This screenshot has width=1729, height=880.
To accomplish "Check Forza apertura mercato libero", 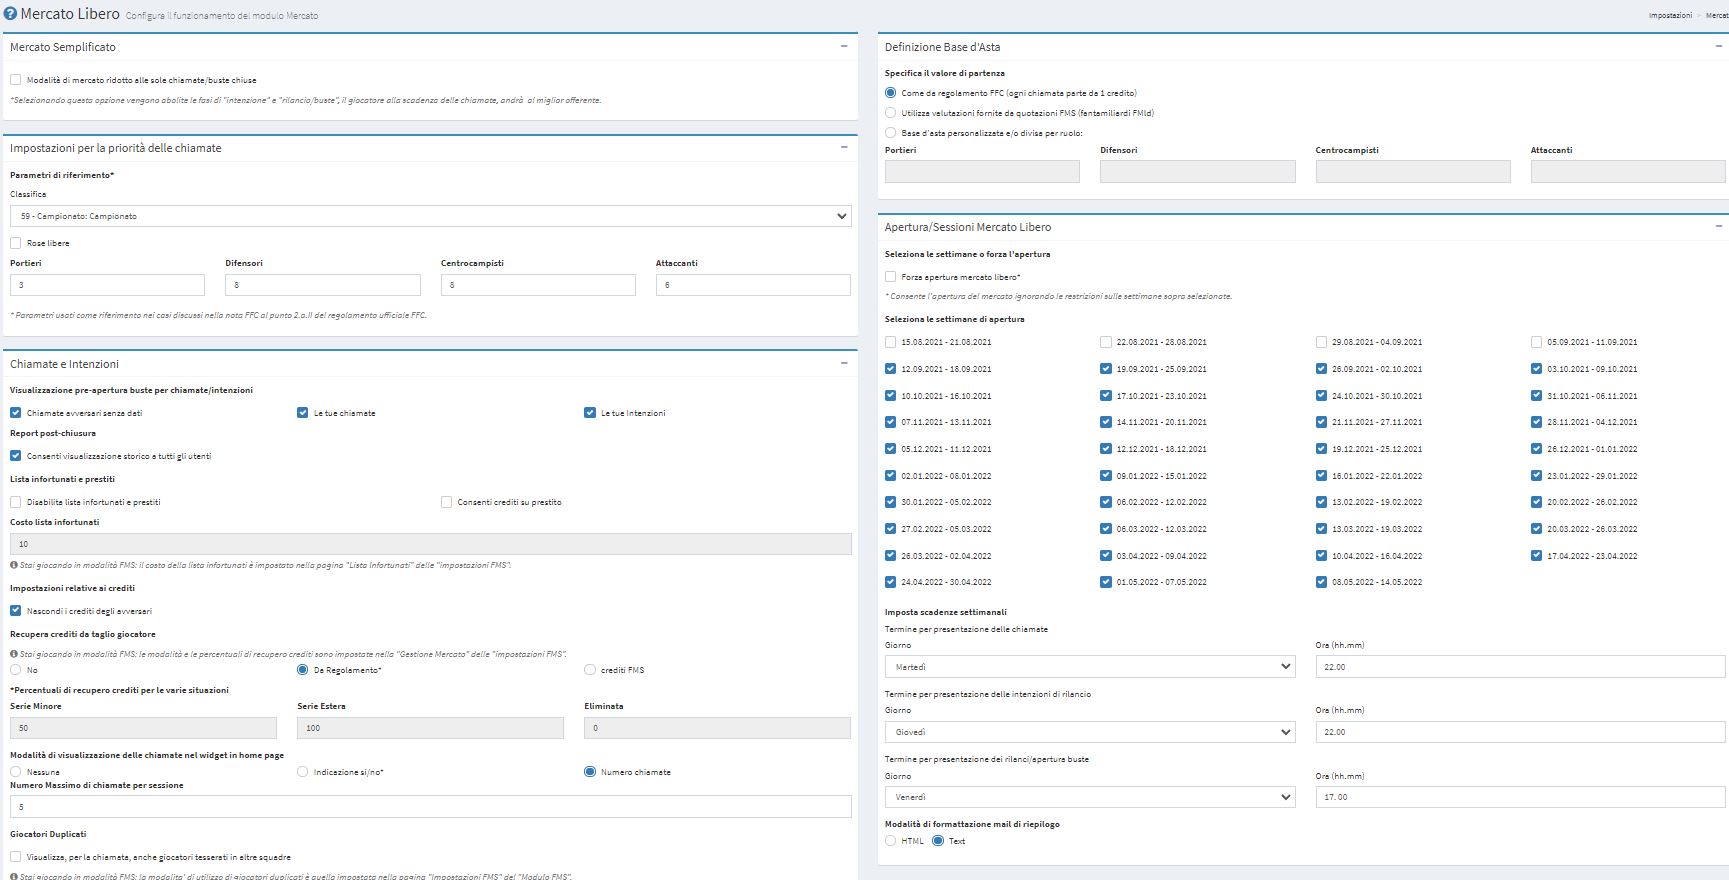I will click(x=891, y=277).
